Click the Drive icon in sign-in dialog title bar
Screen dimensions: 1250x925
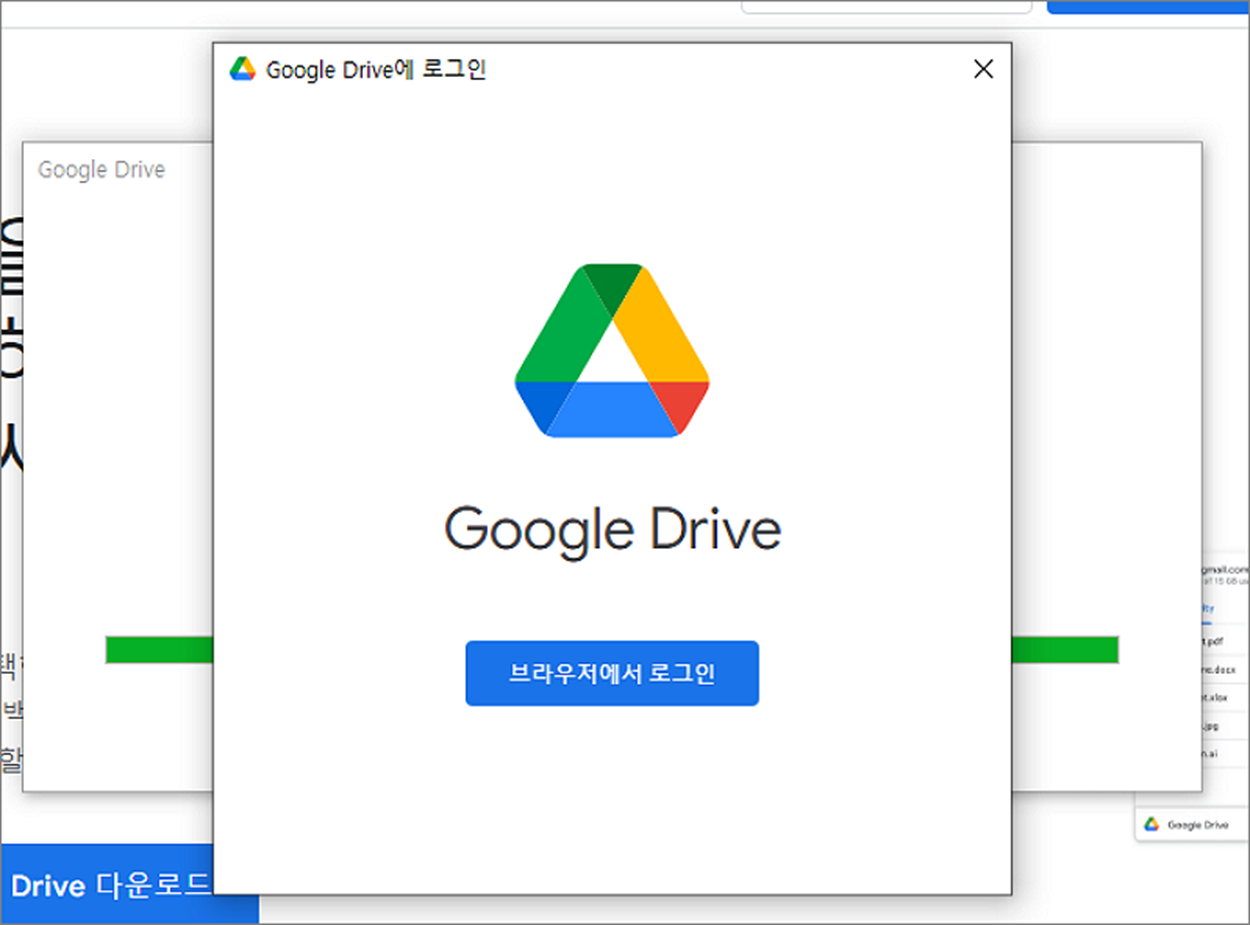[243, 69]
